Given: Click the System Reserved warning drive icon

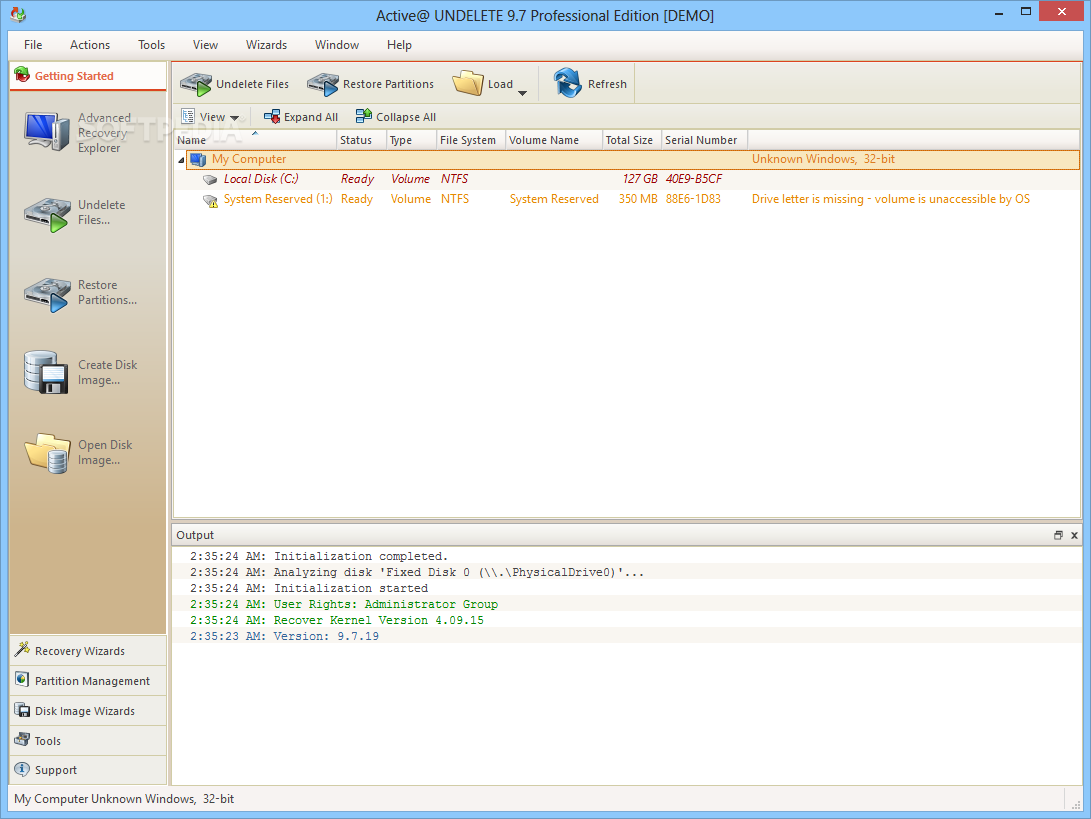Looking at the screenshot, I should 210,200.
